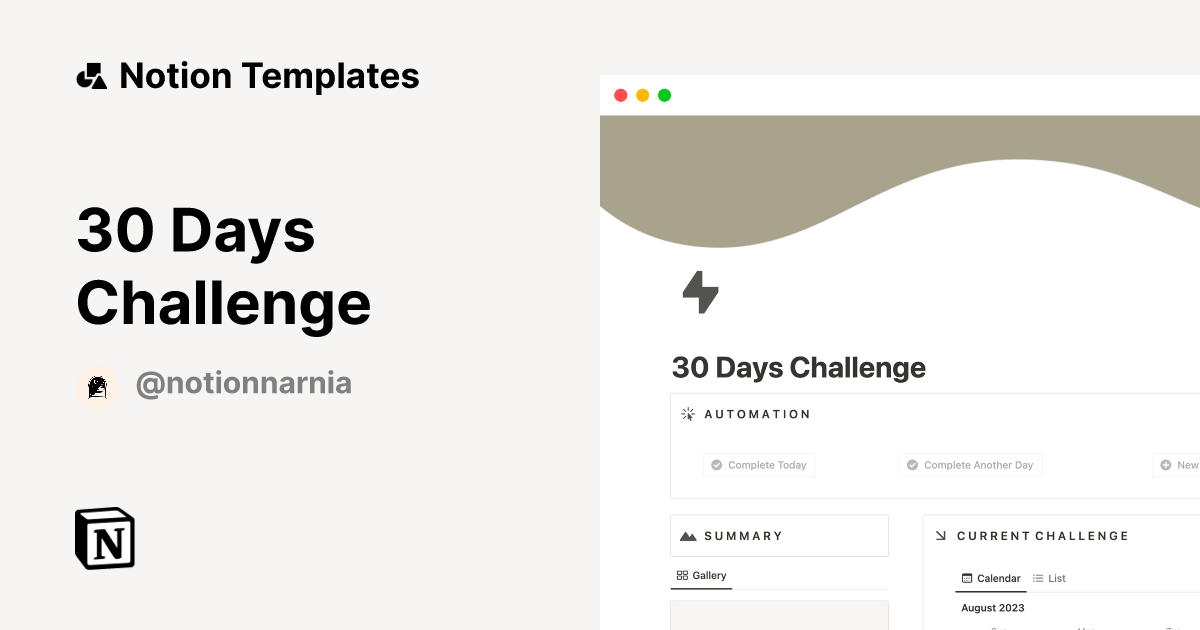Click the list icon beside List view
The image size is (1200, 630).
point(1038,578)
